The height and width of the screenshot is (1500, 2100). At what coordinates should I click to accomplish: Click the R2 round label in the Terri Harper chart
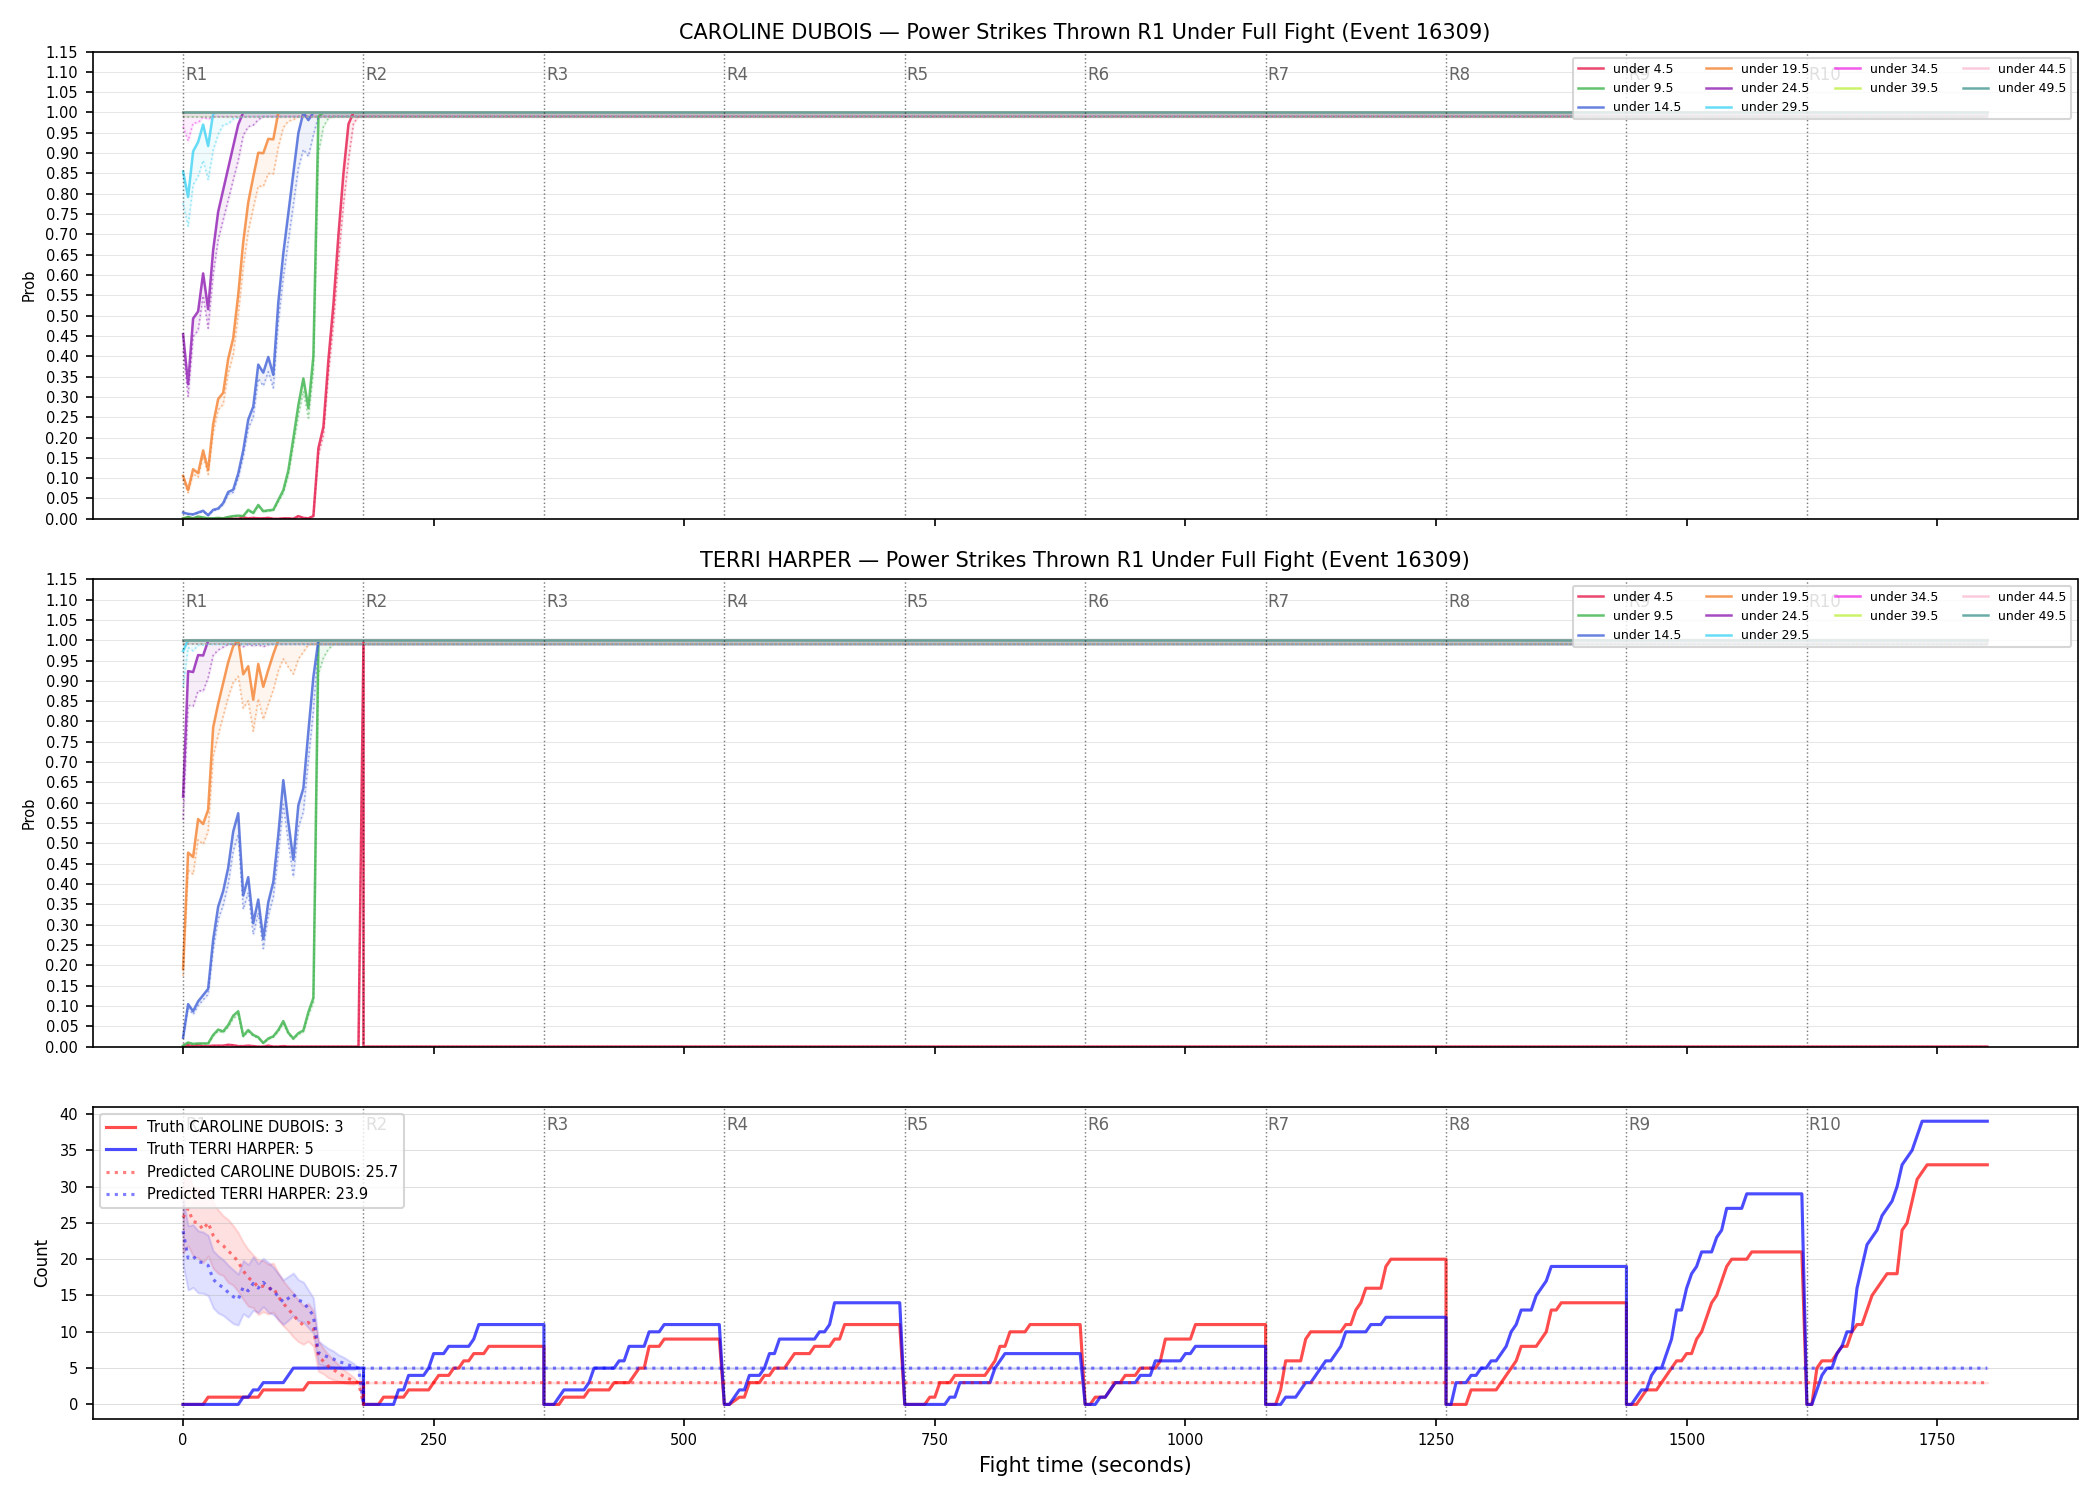point(376,601)
